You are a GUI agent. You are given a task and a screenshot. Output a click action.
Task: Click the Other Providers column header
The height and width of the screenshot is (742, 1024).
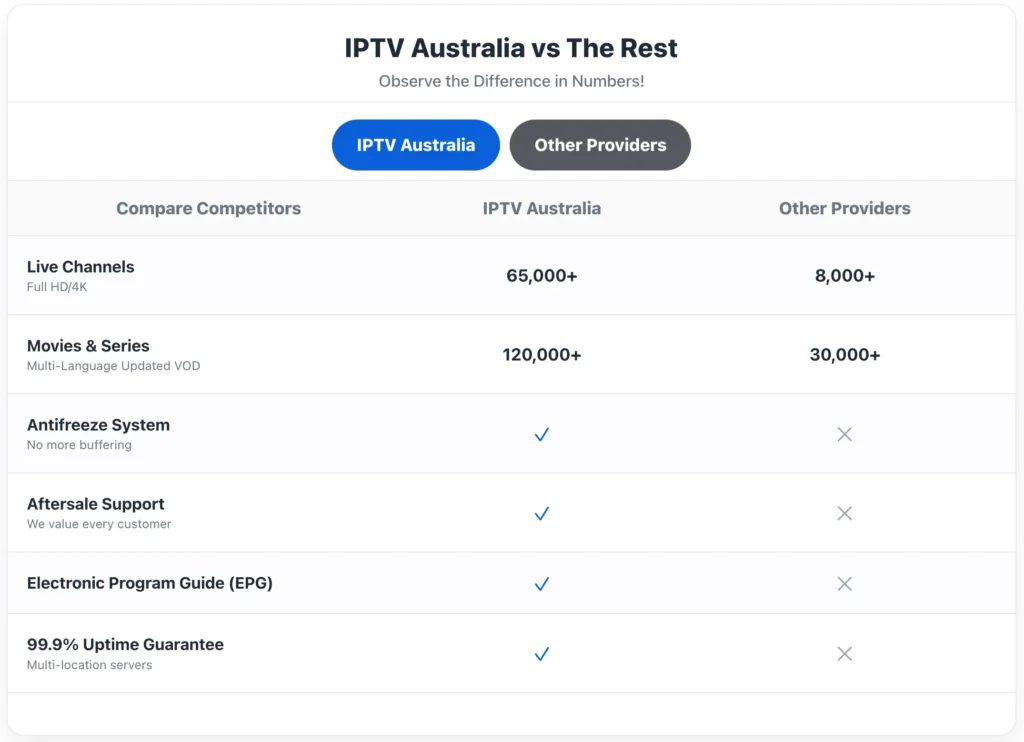pyautogui.click(x=844, y=208)
